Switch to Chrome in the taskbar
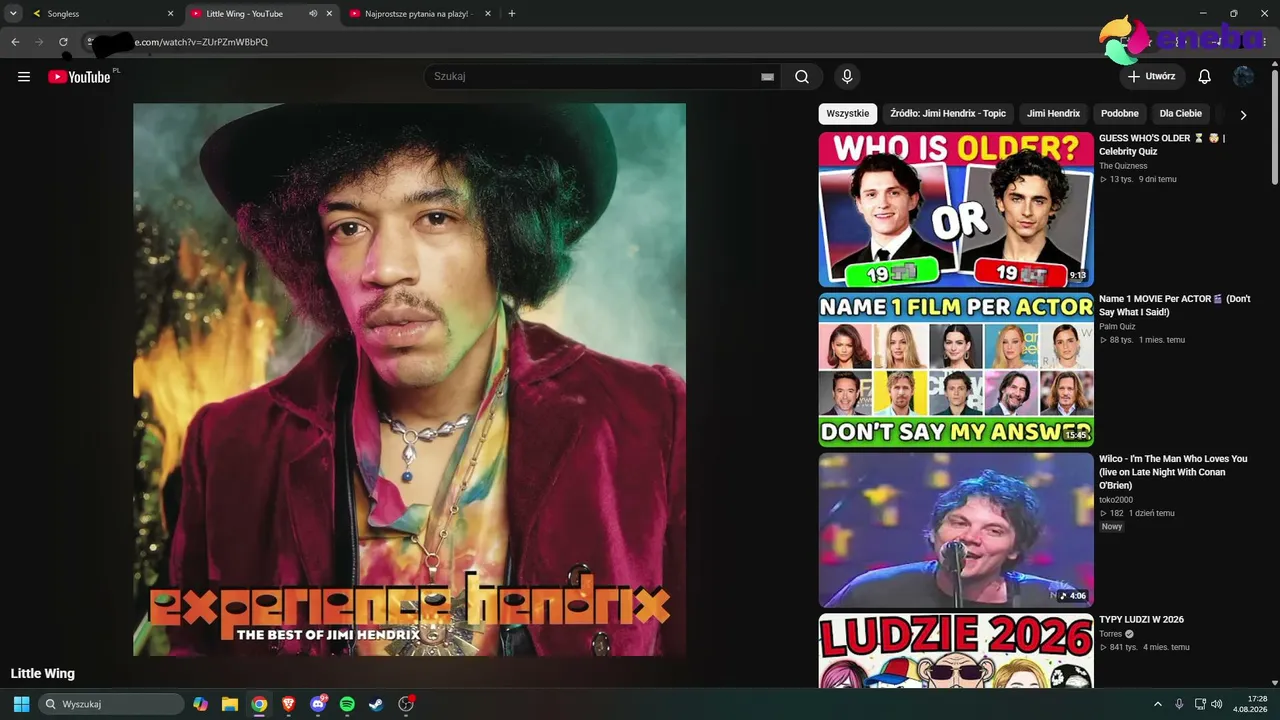This screenshot has width=1280, height=720. pos(259,704)
